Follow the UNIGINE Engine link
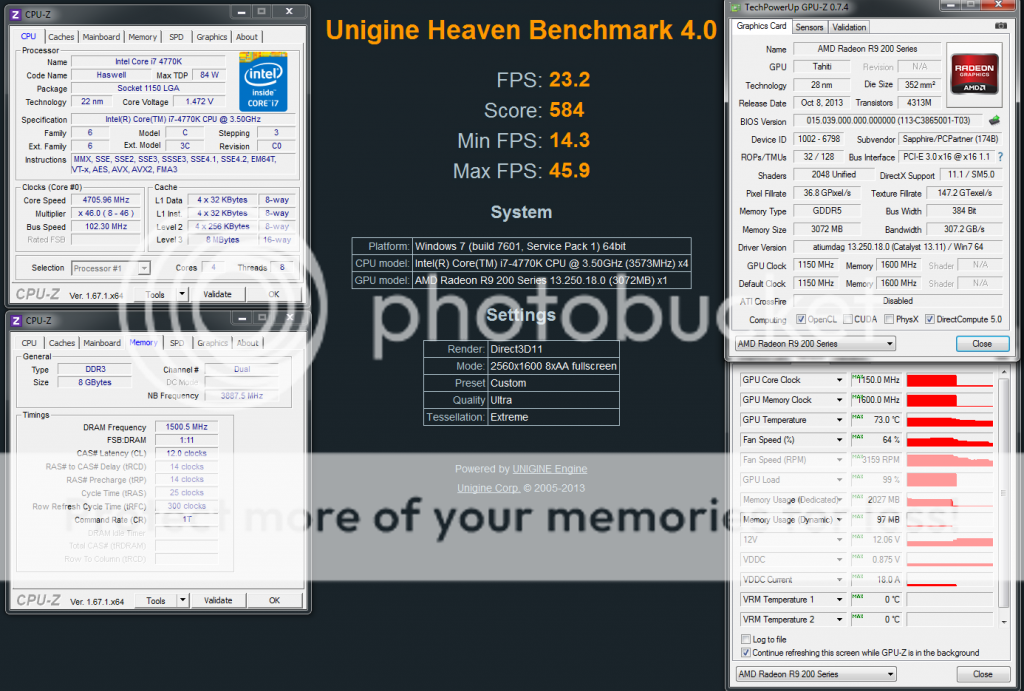 (x=549, y=469)
